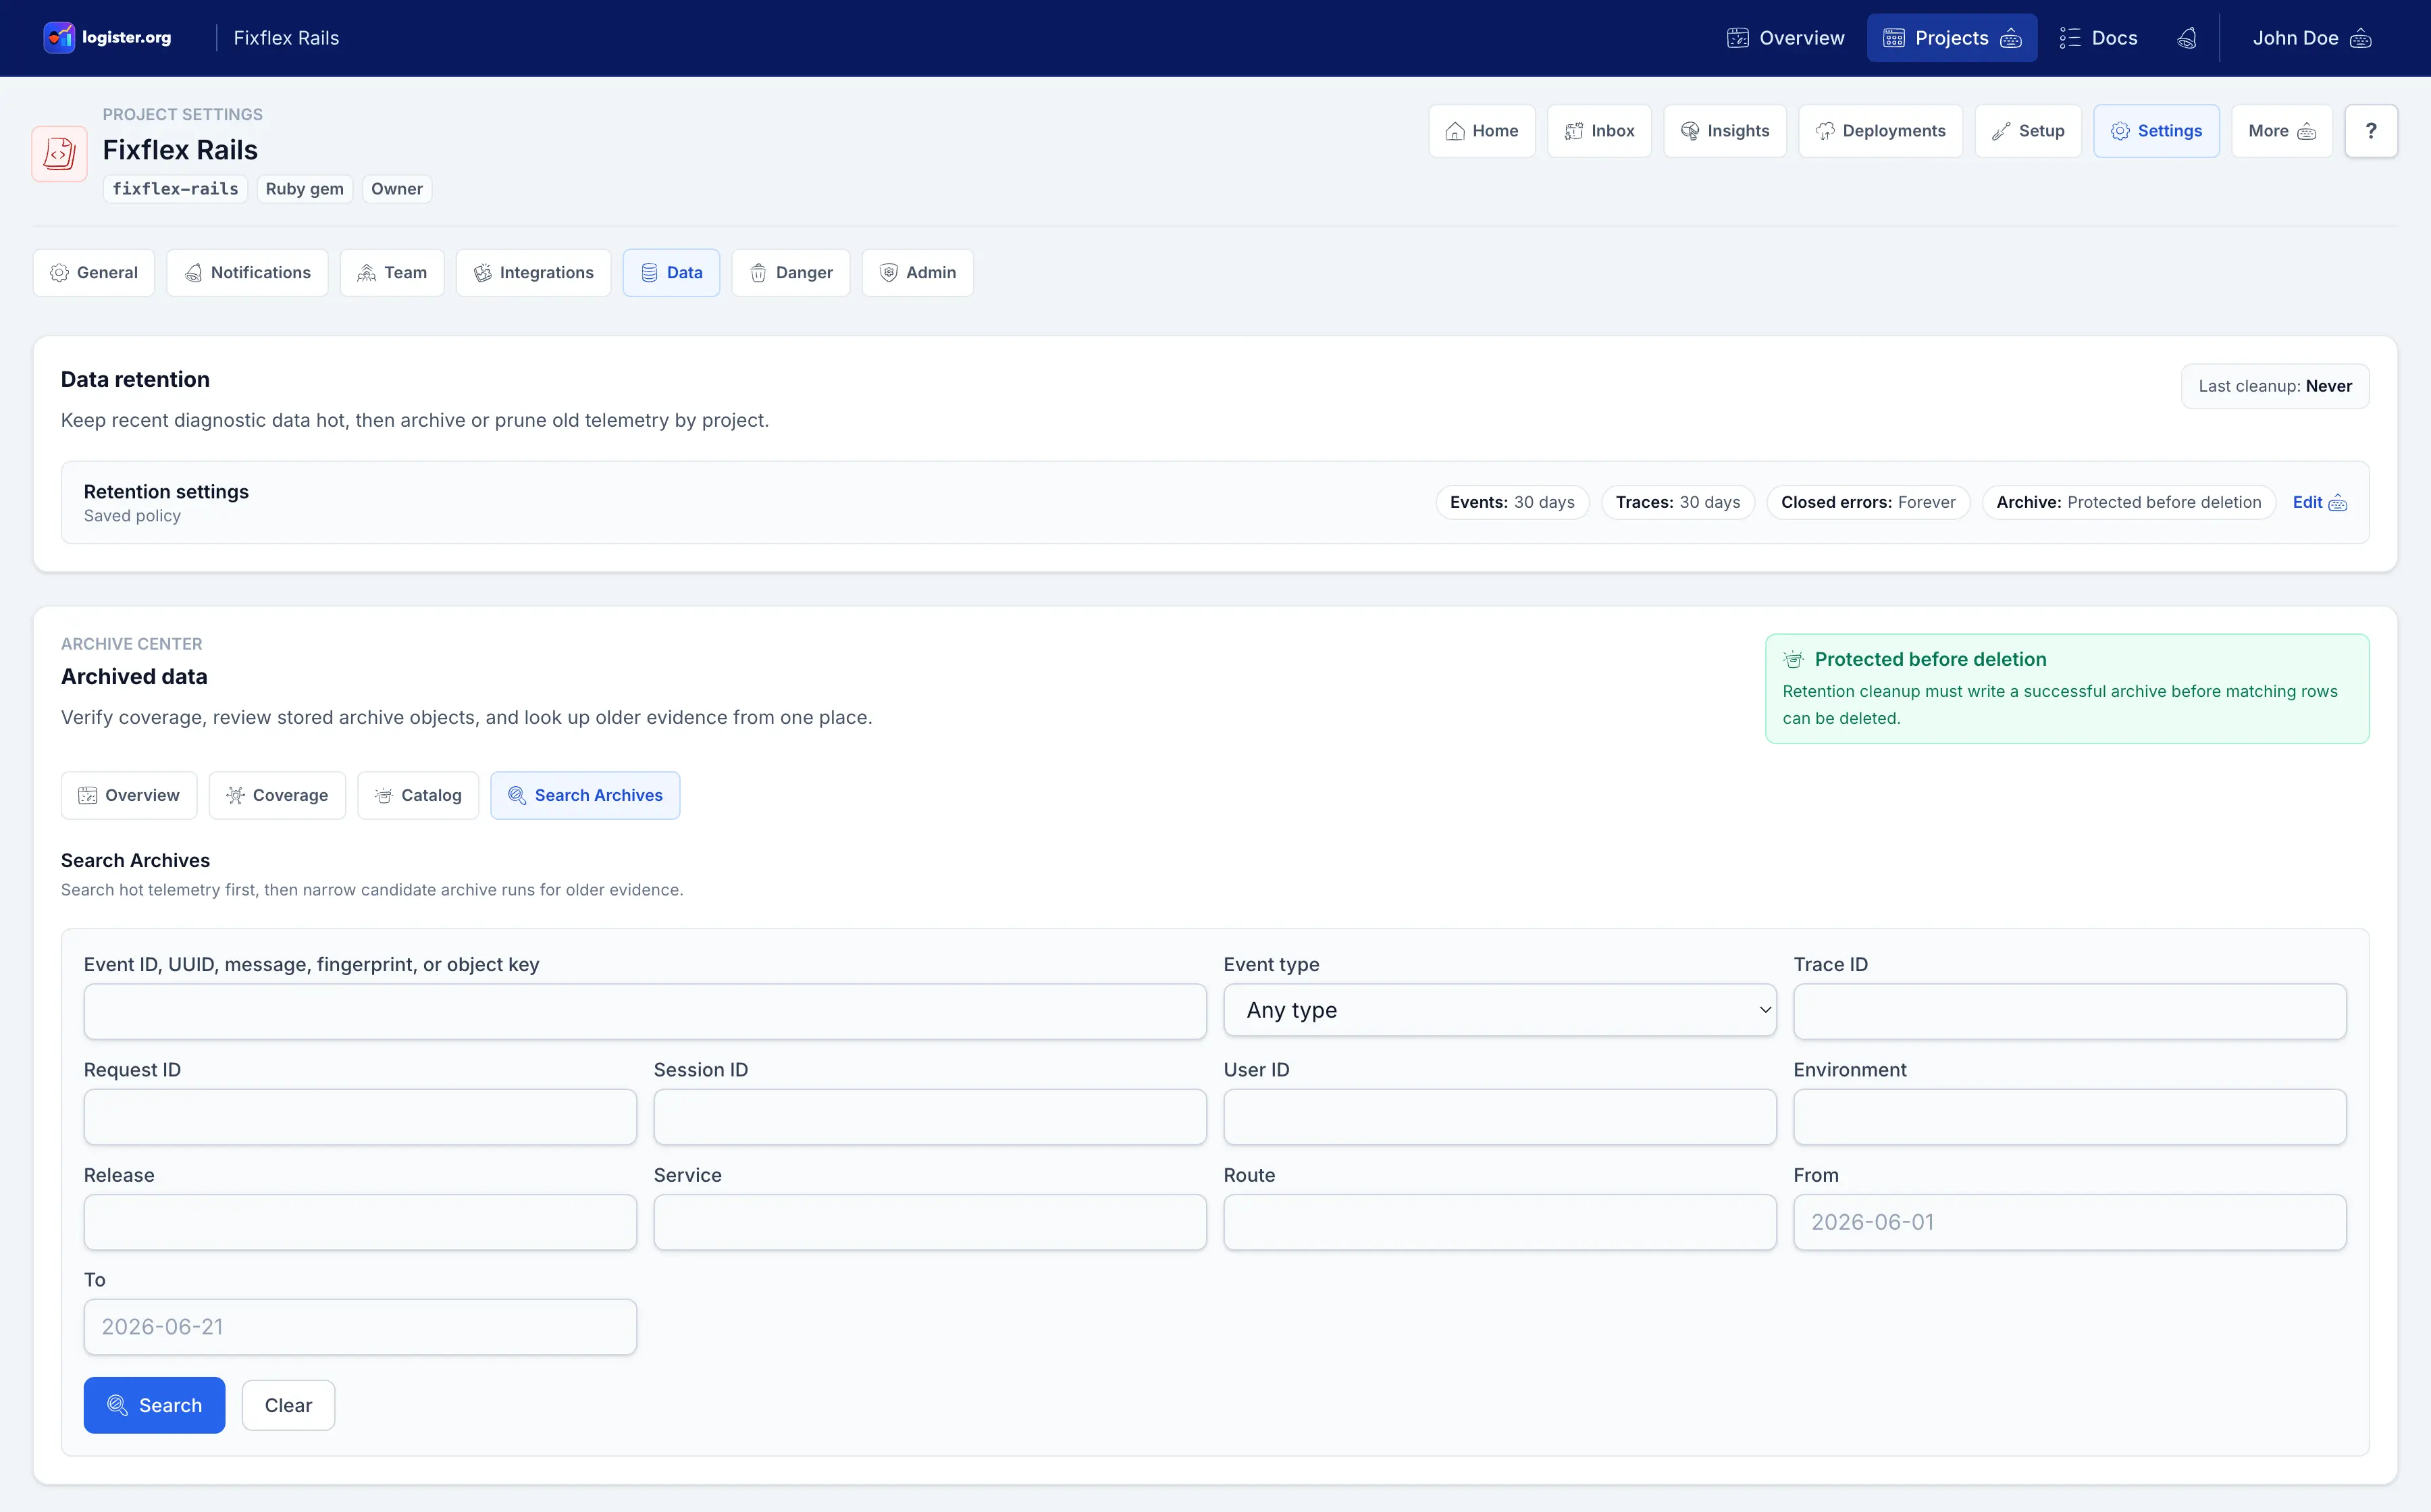
Task: Click into the Request ID field
Action: coord(360,1116)
